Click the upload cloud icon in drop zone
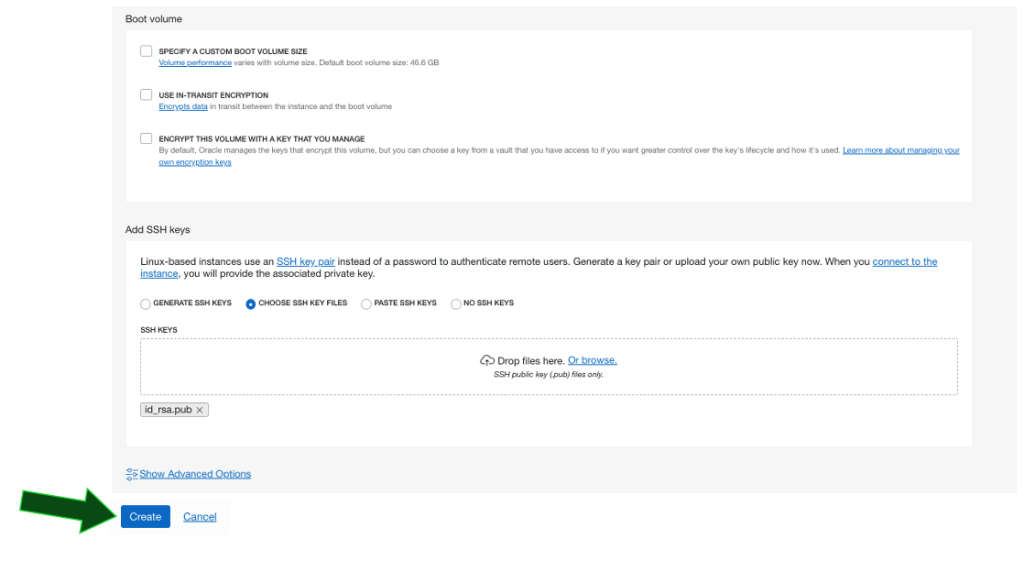 pos(487,360)
